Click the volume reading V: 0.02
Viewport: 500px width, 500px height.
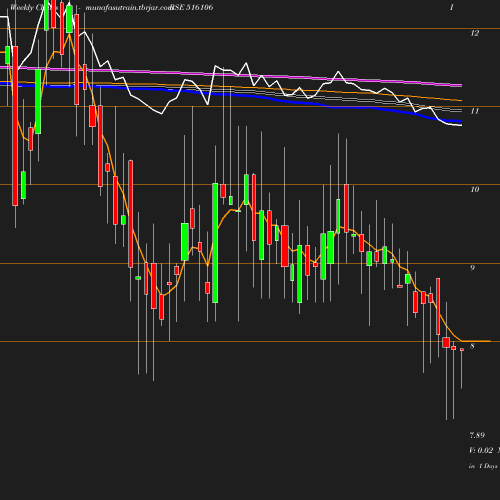(481, 450)
